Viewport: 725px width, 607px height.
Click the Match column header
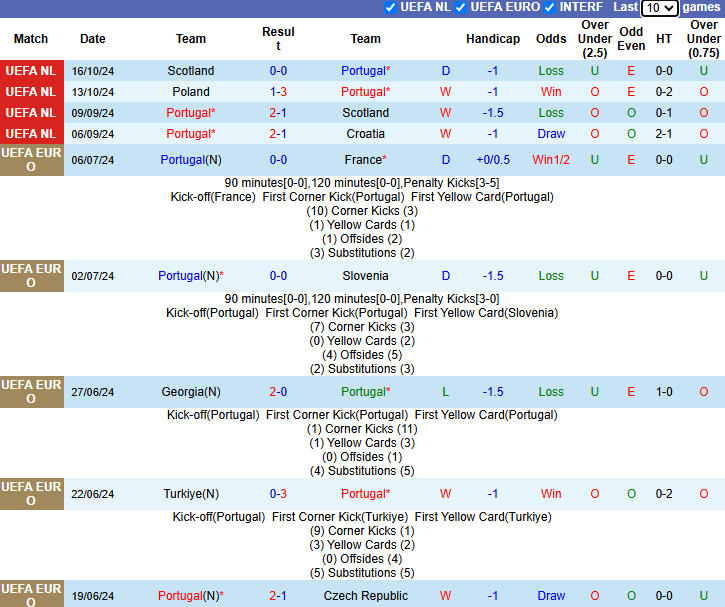coord(31,39)
